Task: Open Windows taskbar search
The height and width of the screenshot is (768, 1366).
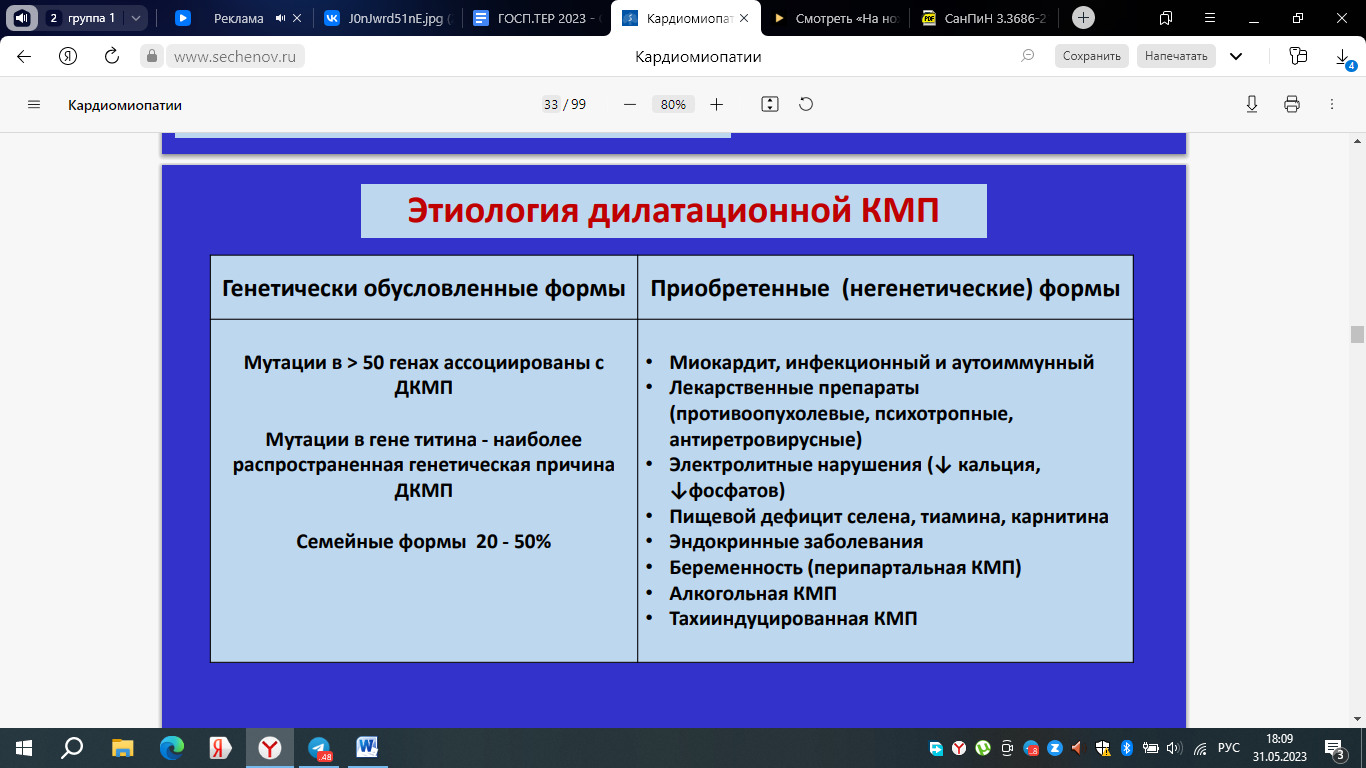Action: (x=72, y=747)
